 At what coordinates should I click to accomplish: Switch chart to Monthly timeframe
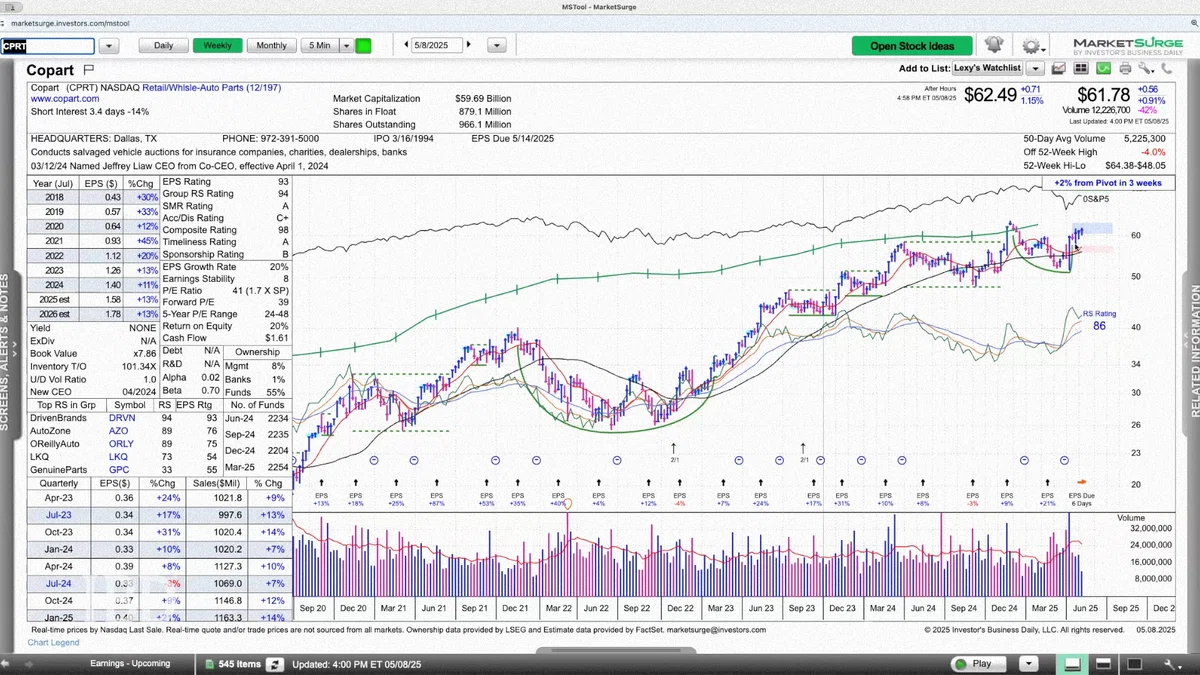coord(272,46)
